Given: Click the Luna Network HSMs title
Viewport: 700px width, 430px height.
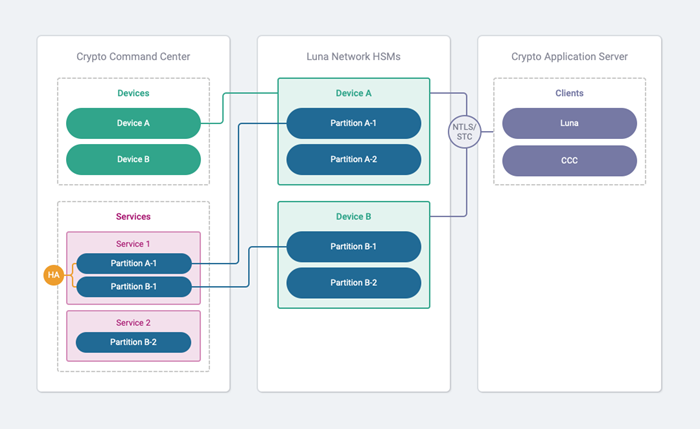Looking at the screenshot, I should [353, 57].
